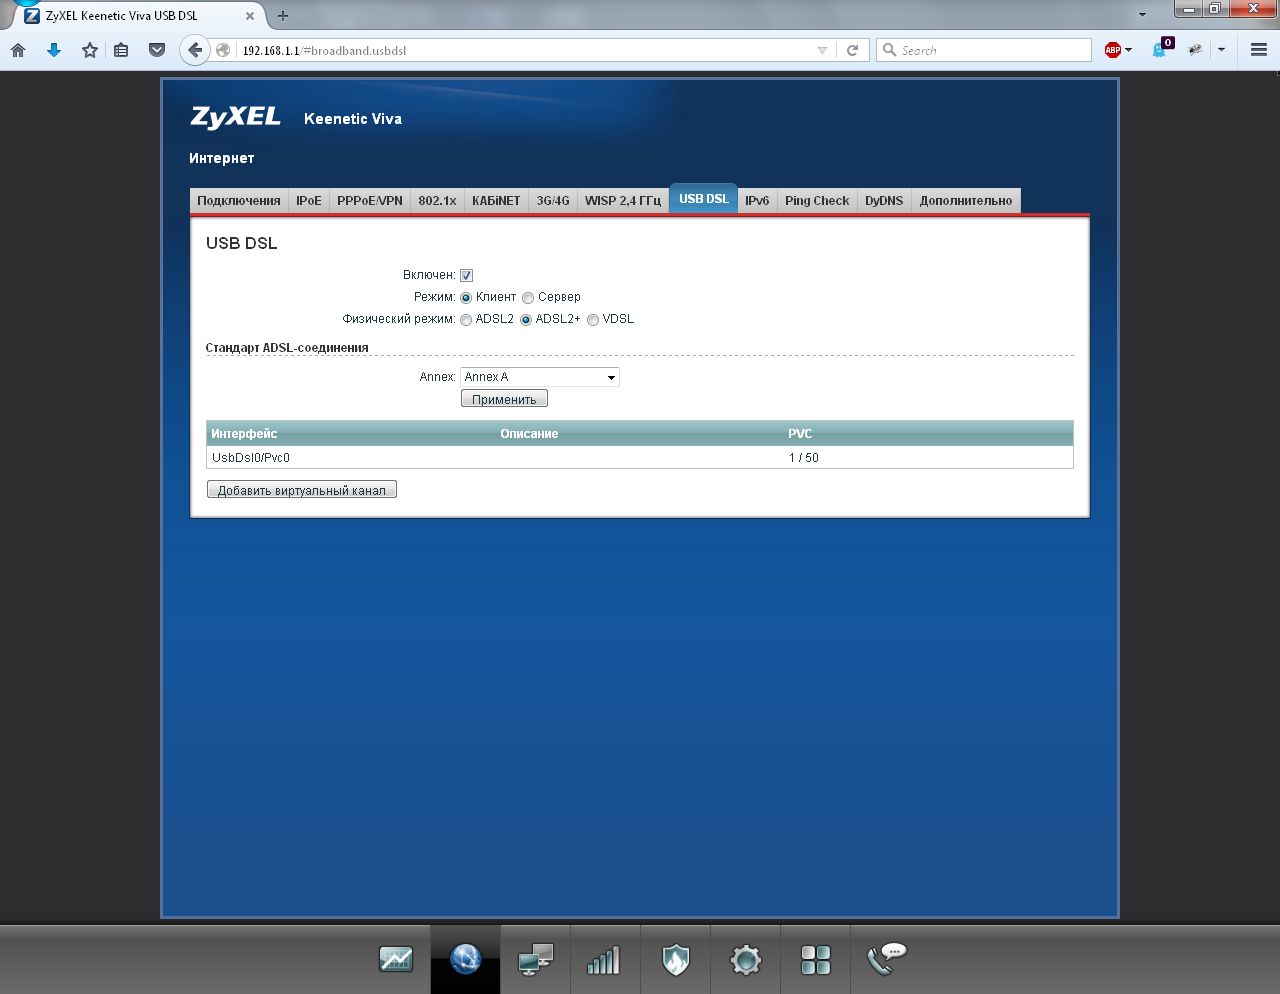1280x994 pixels.
Task: Open the Firefox hamburger menu
Action: (x=1259, y=50)
